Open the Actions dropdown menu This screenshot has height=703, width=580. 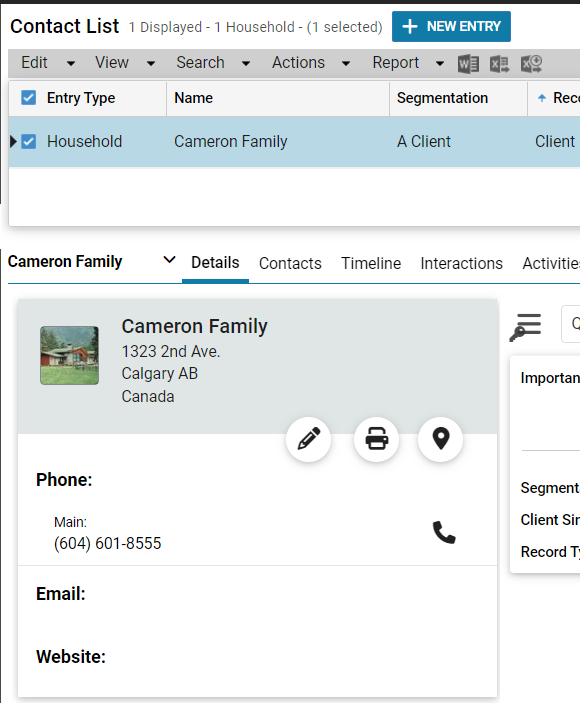311,63
